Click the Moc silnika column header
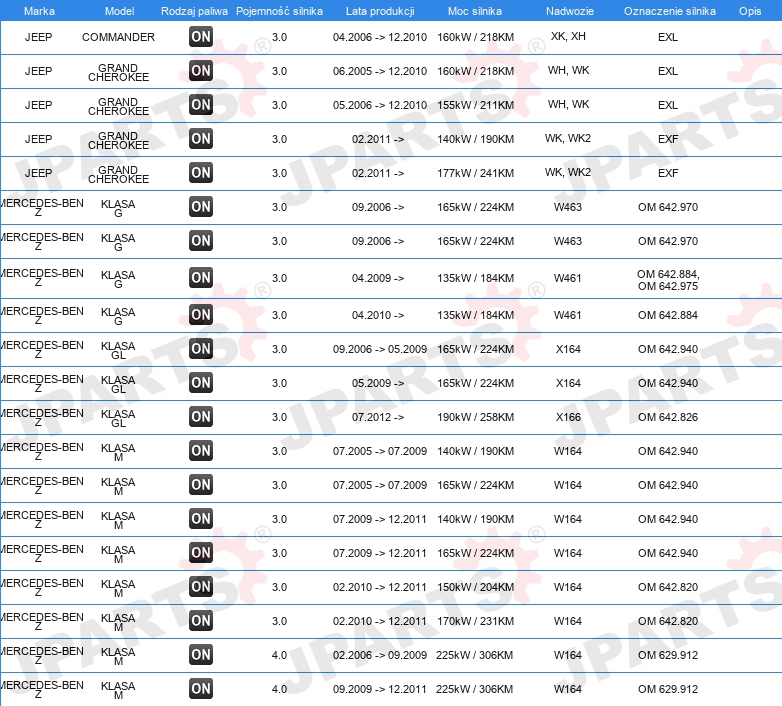This screenshot has height=706, width=782. [475, 11]
